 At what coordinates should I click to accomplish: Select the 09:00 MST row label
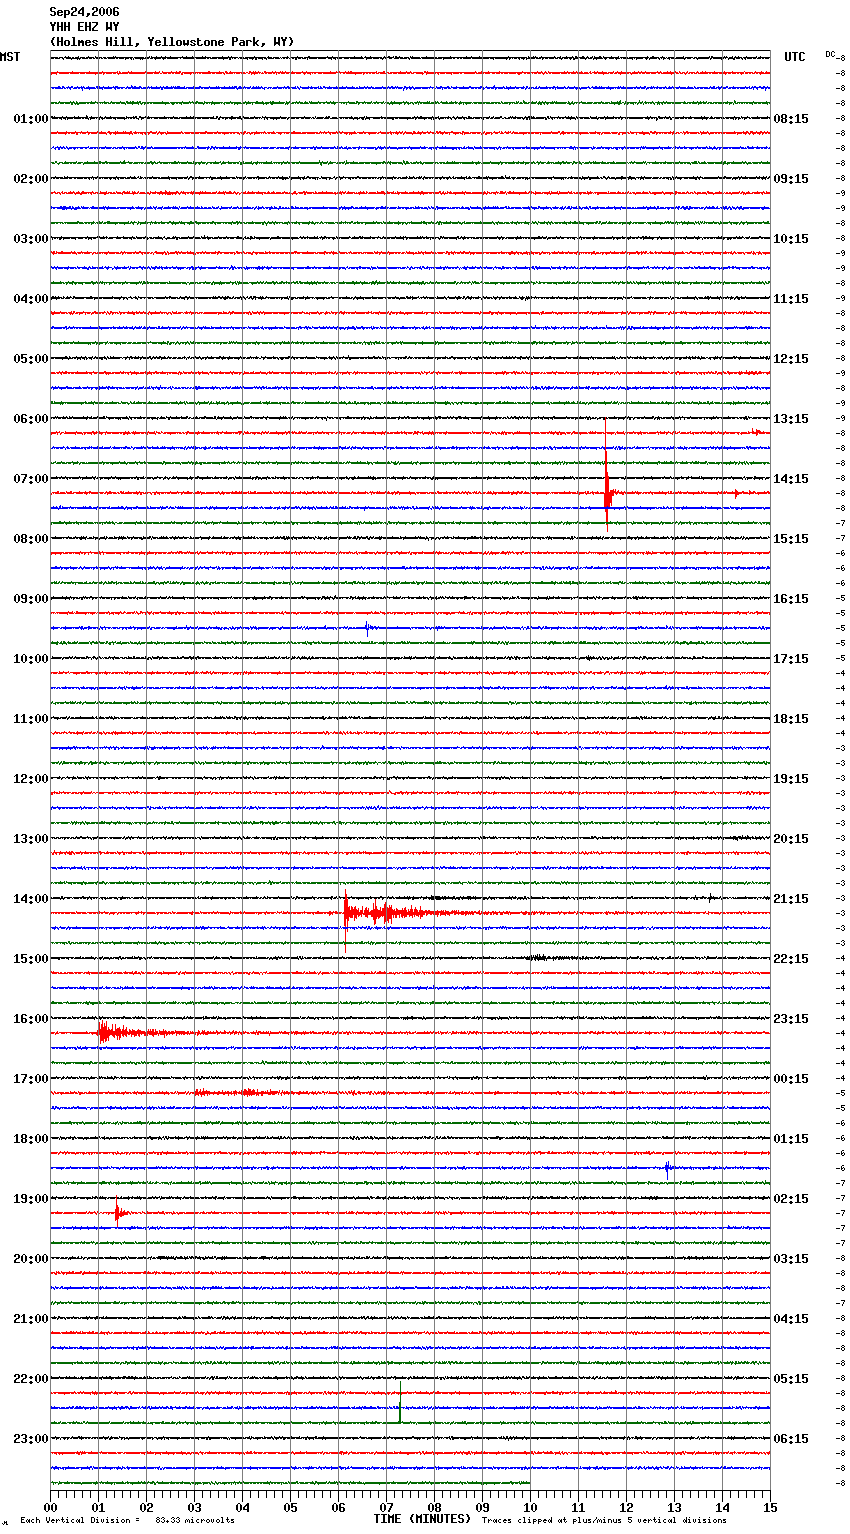tap(31, 599)
